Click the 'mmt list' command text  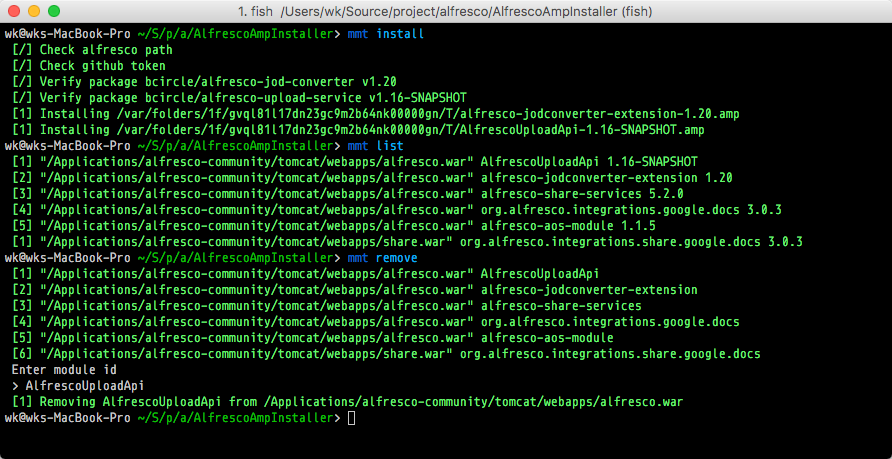point(375,146)
